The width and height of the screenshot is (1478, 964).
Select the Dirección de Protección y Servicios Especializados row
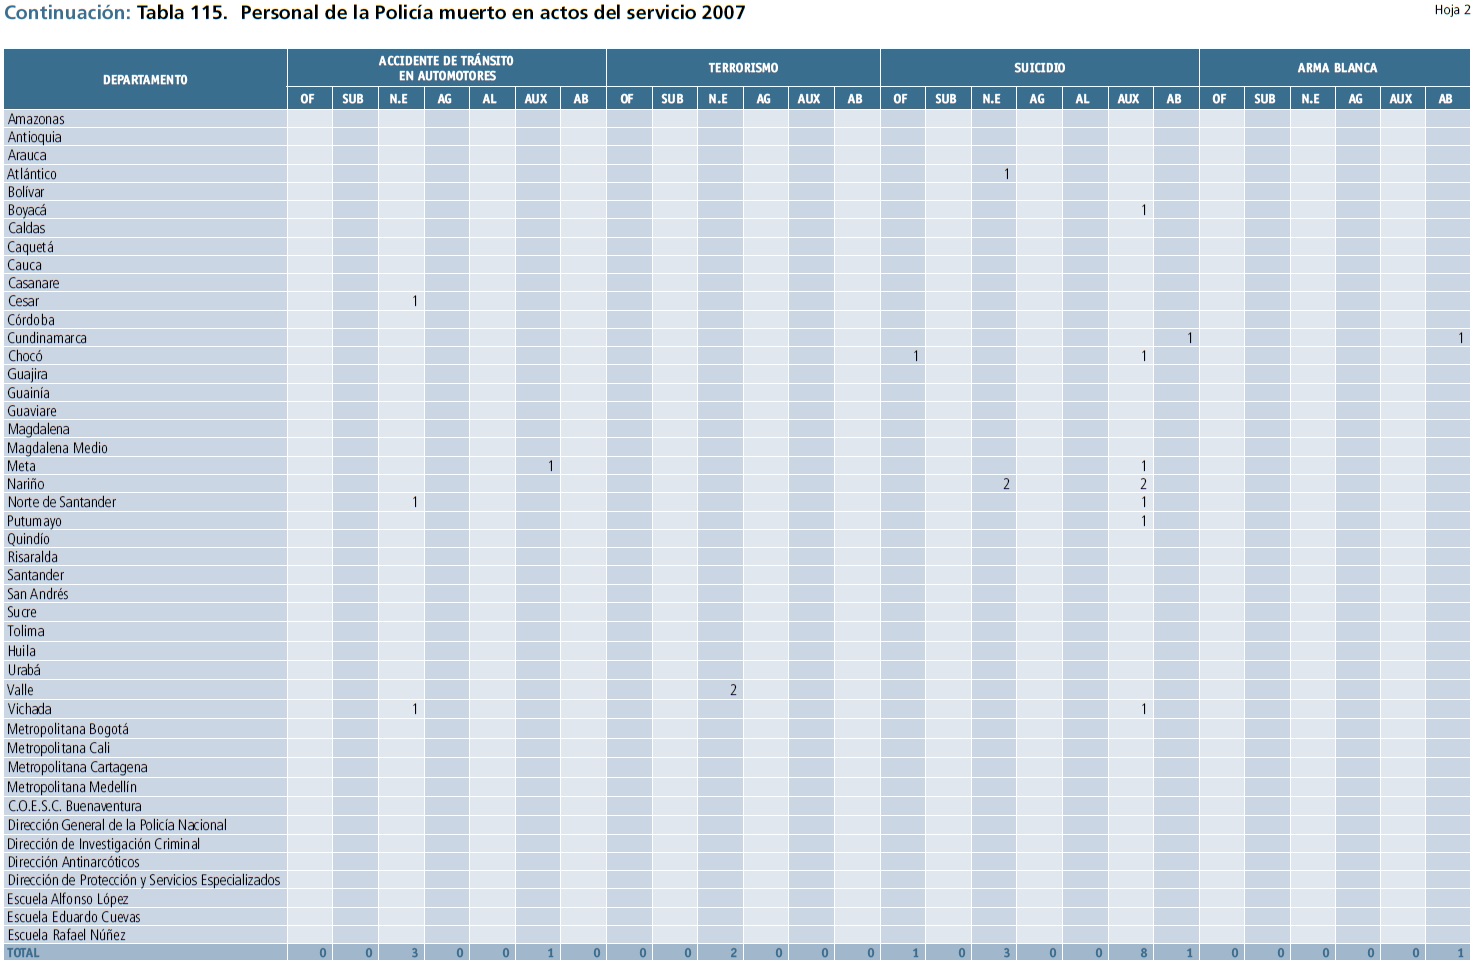click(x=144, y=880)
